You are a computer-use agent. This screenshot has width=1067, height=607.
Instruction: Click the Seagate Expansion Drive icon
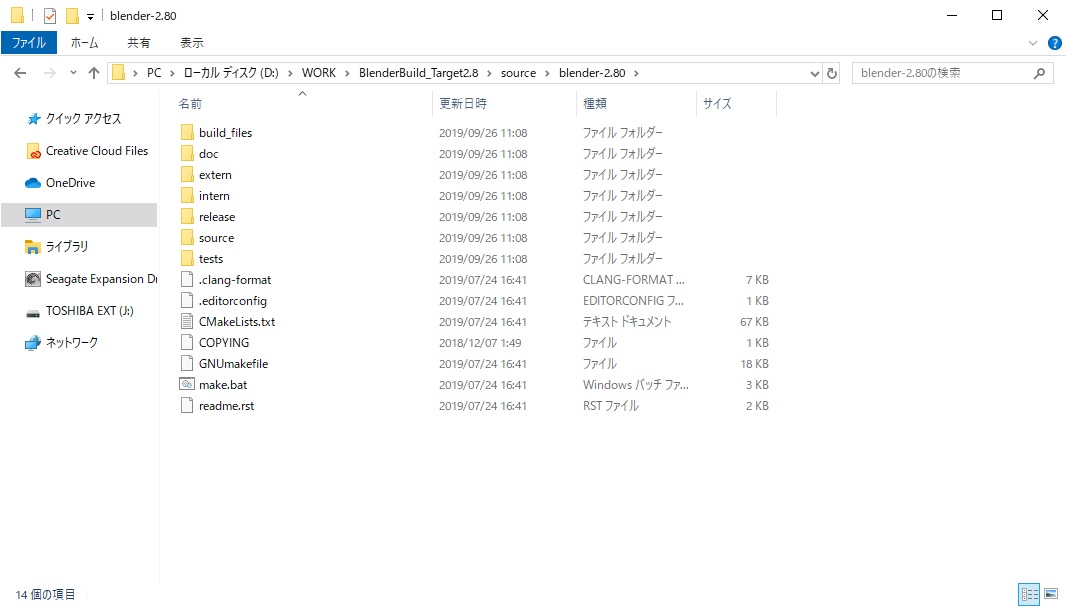coord(33,279)
